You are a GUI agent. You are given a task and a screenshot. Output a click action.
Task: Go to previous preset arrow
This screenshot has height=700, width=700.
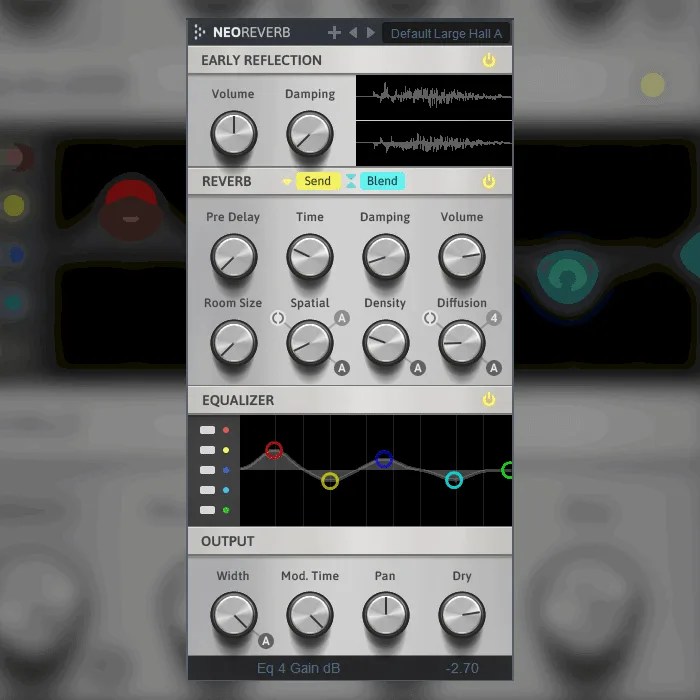click(353, 33)
